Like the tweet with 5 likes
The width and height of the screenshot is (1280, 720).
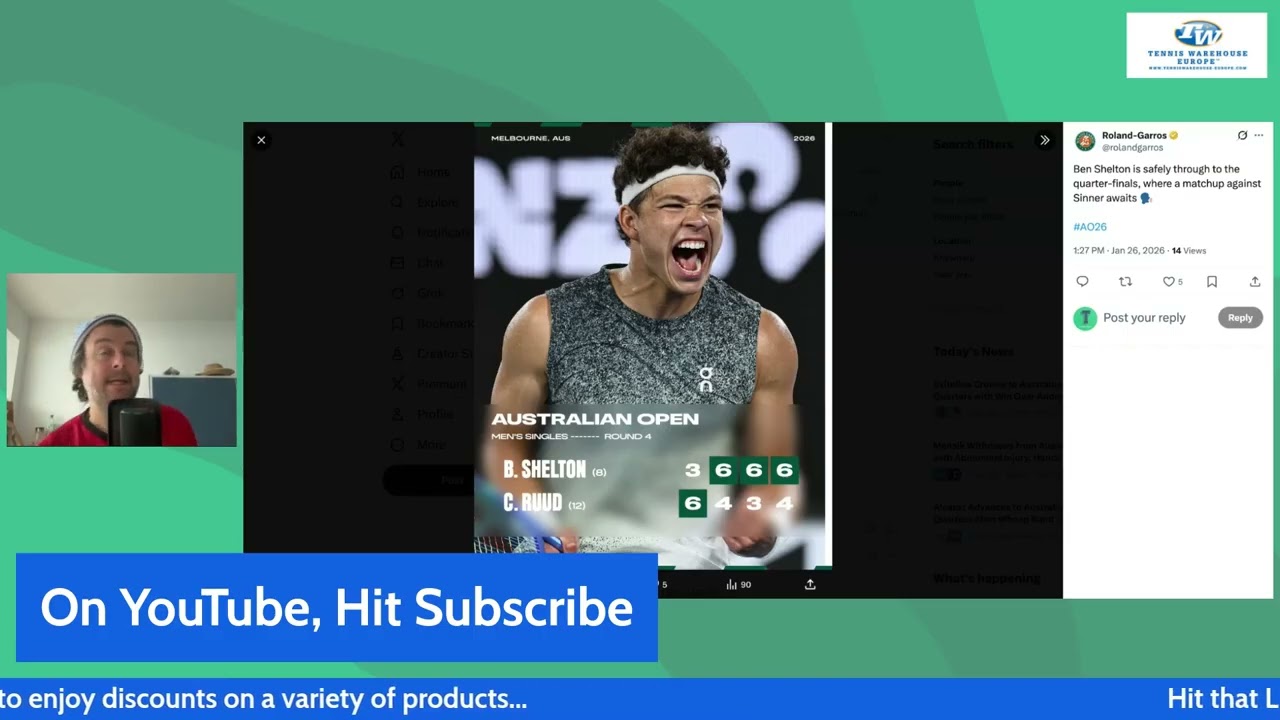pyautogui.click(x=1172, y=282)
